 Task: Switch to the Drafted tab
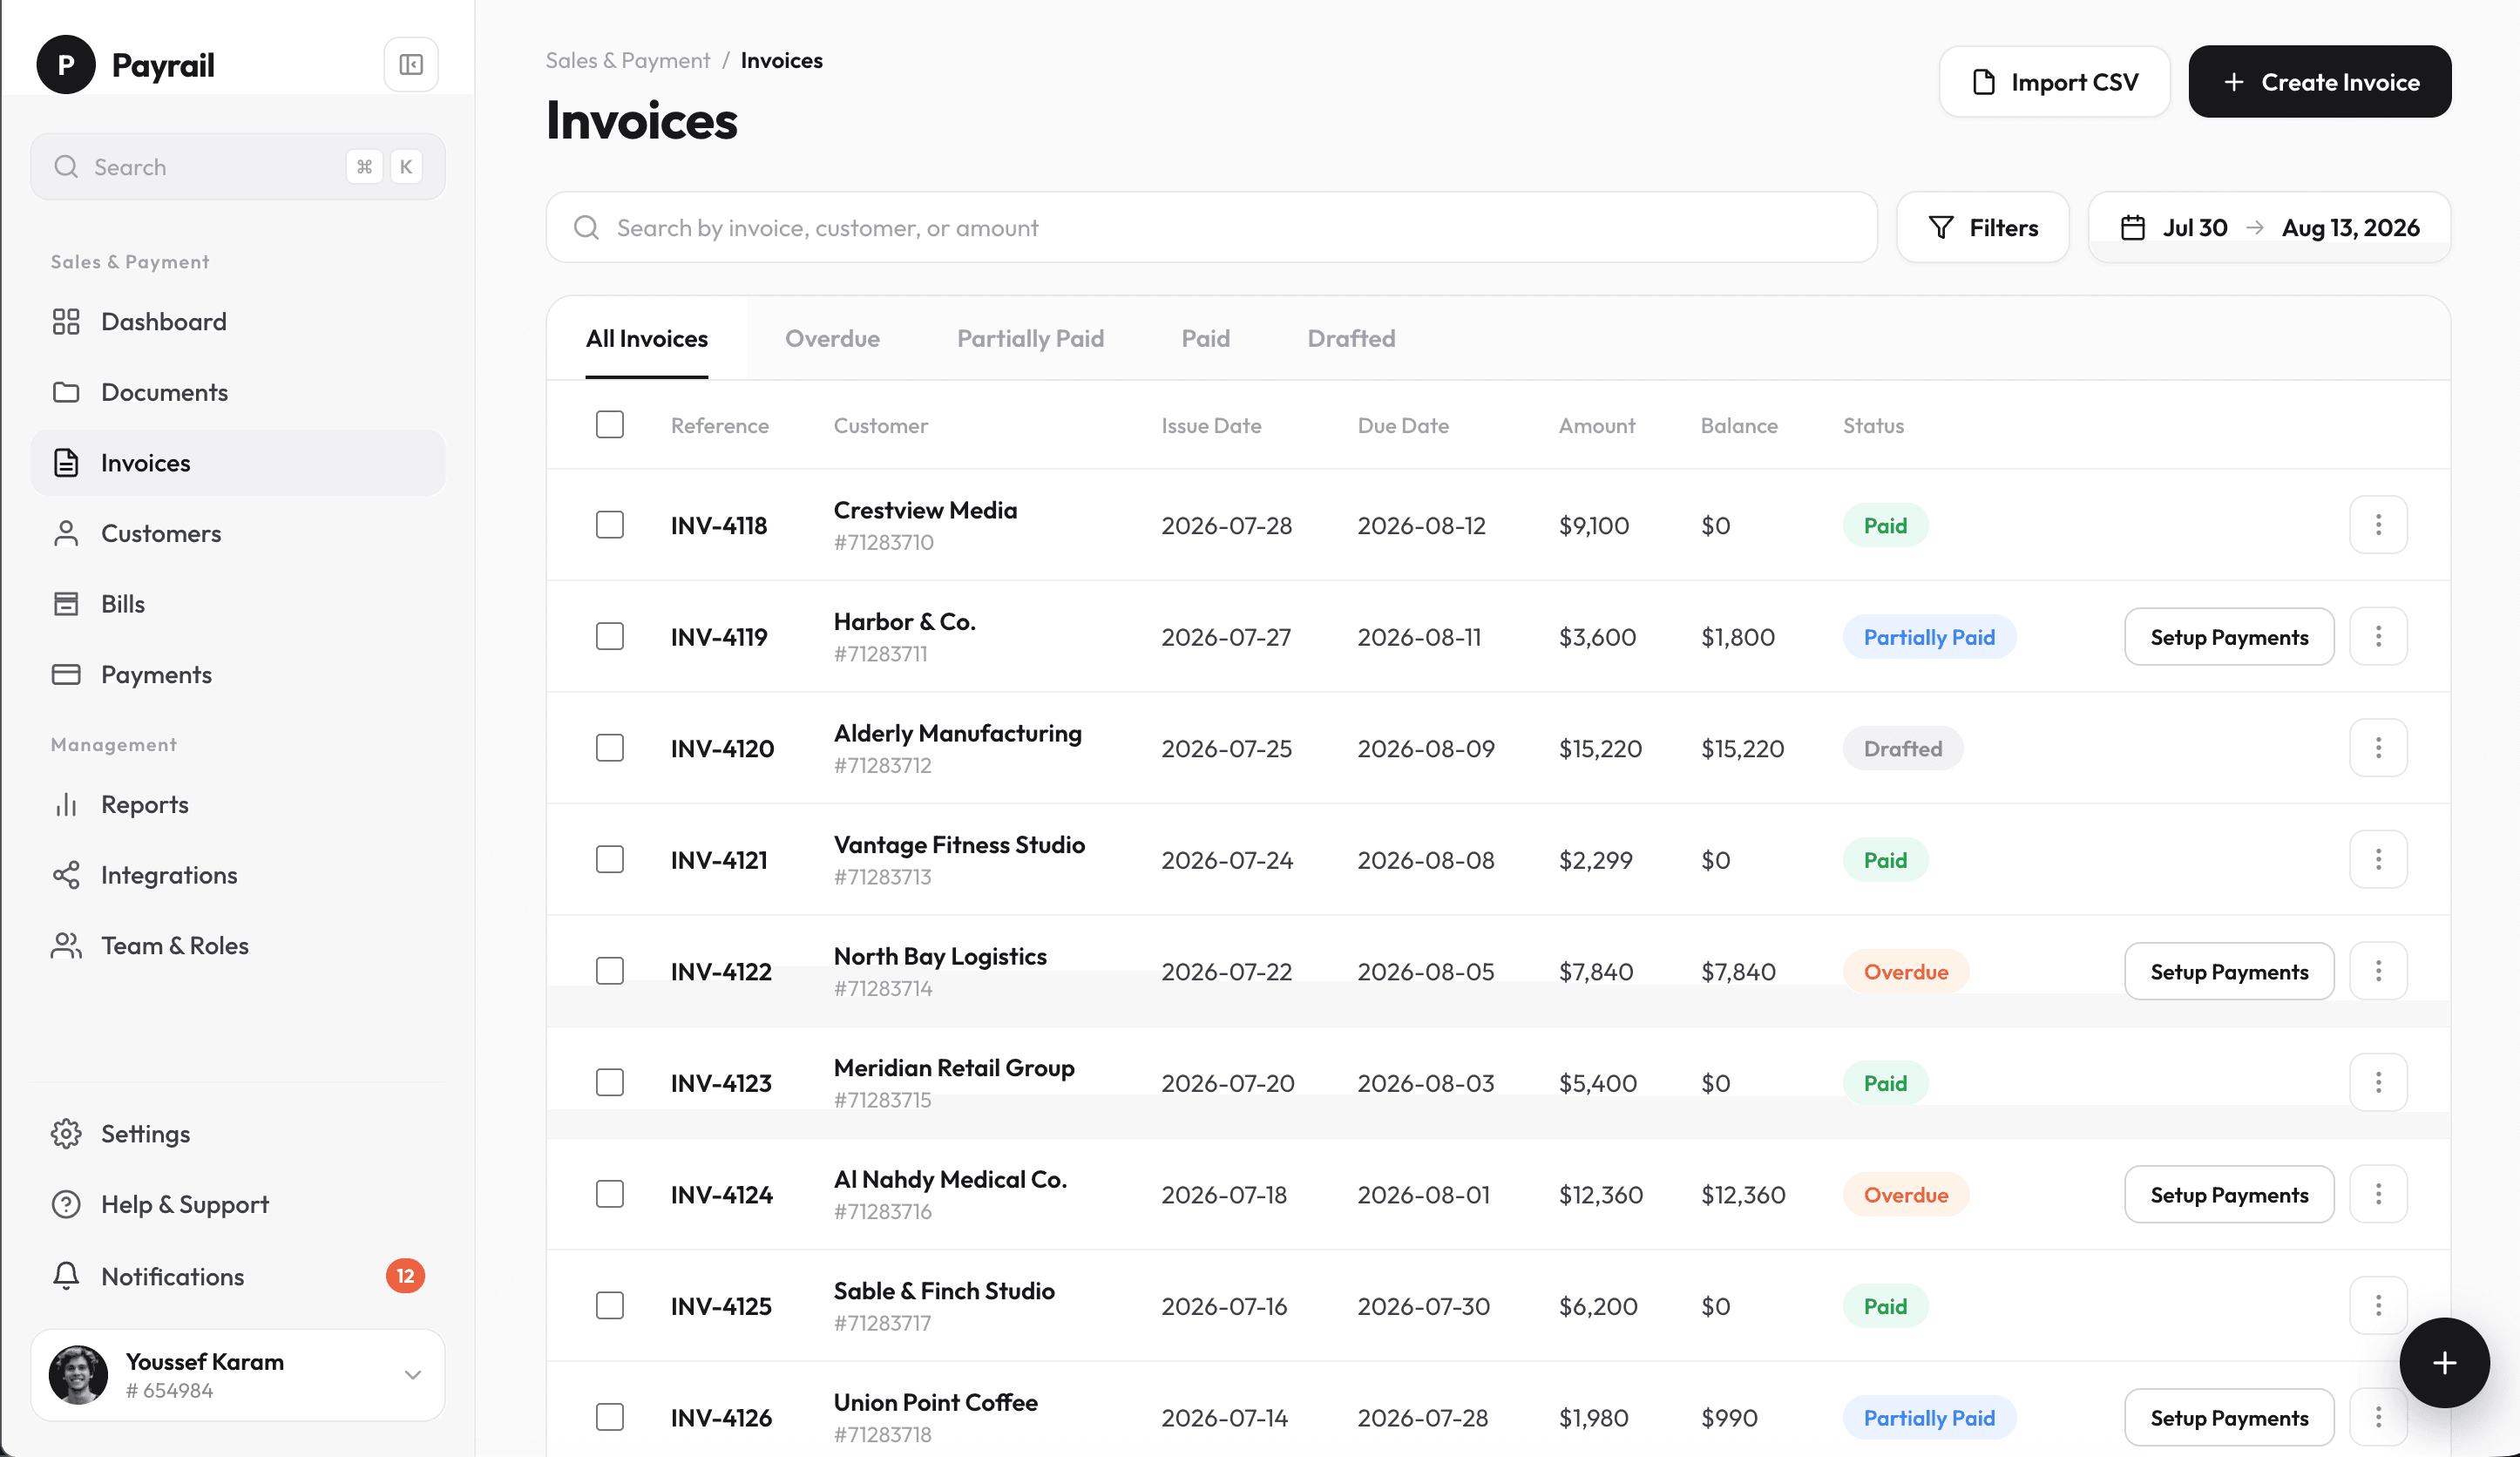(1351, 339)
